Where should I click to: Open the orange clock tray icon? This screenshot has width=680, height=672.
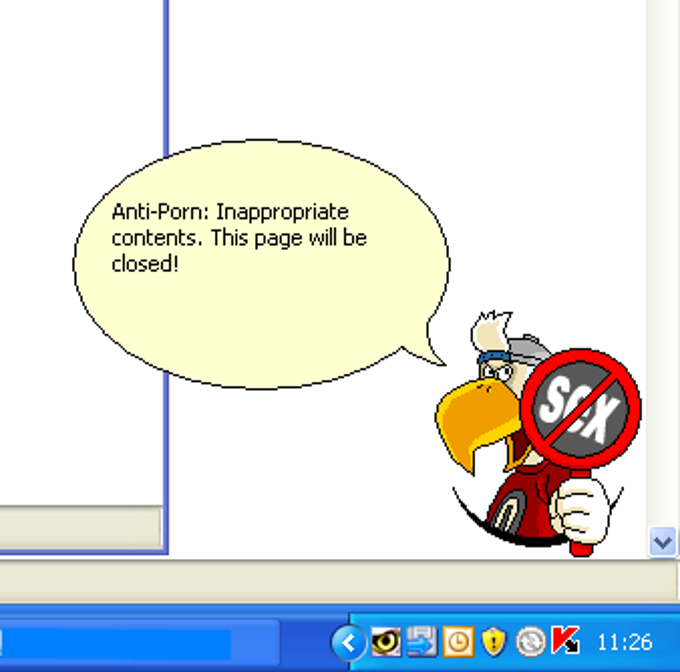pos(458,642)
